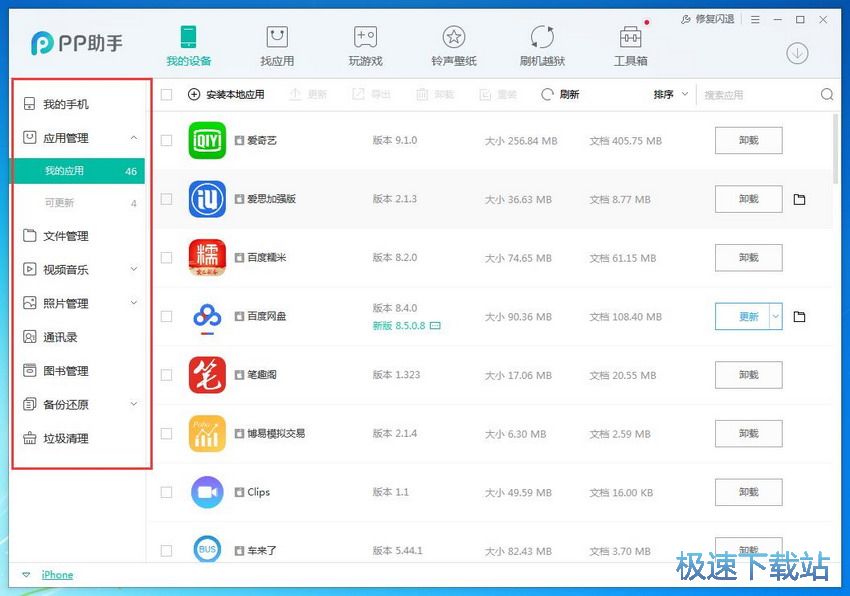The image size is (850, 596).
Task: Expand the device list triangle beside iPhone
Action: pyautogui.click(x=26, y=575)
